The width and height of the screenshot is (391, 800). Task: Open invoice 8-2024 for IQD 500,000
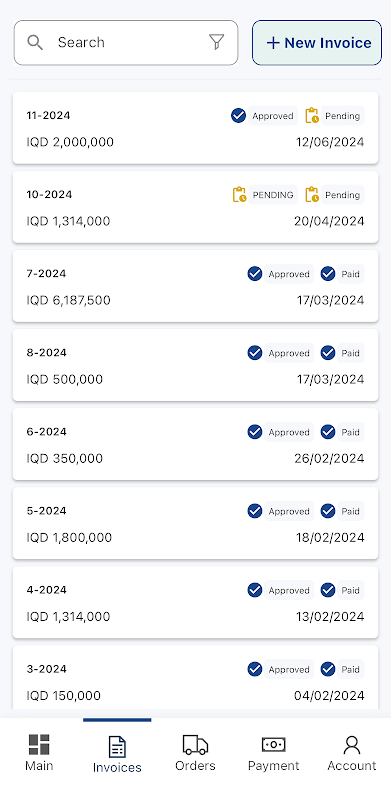(x=196, y=365)
